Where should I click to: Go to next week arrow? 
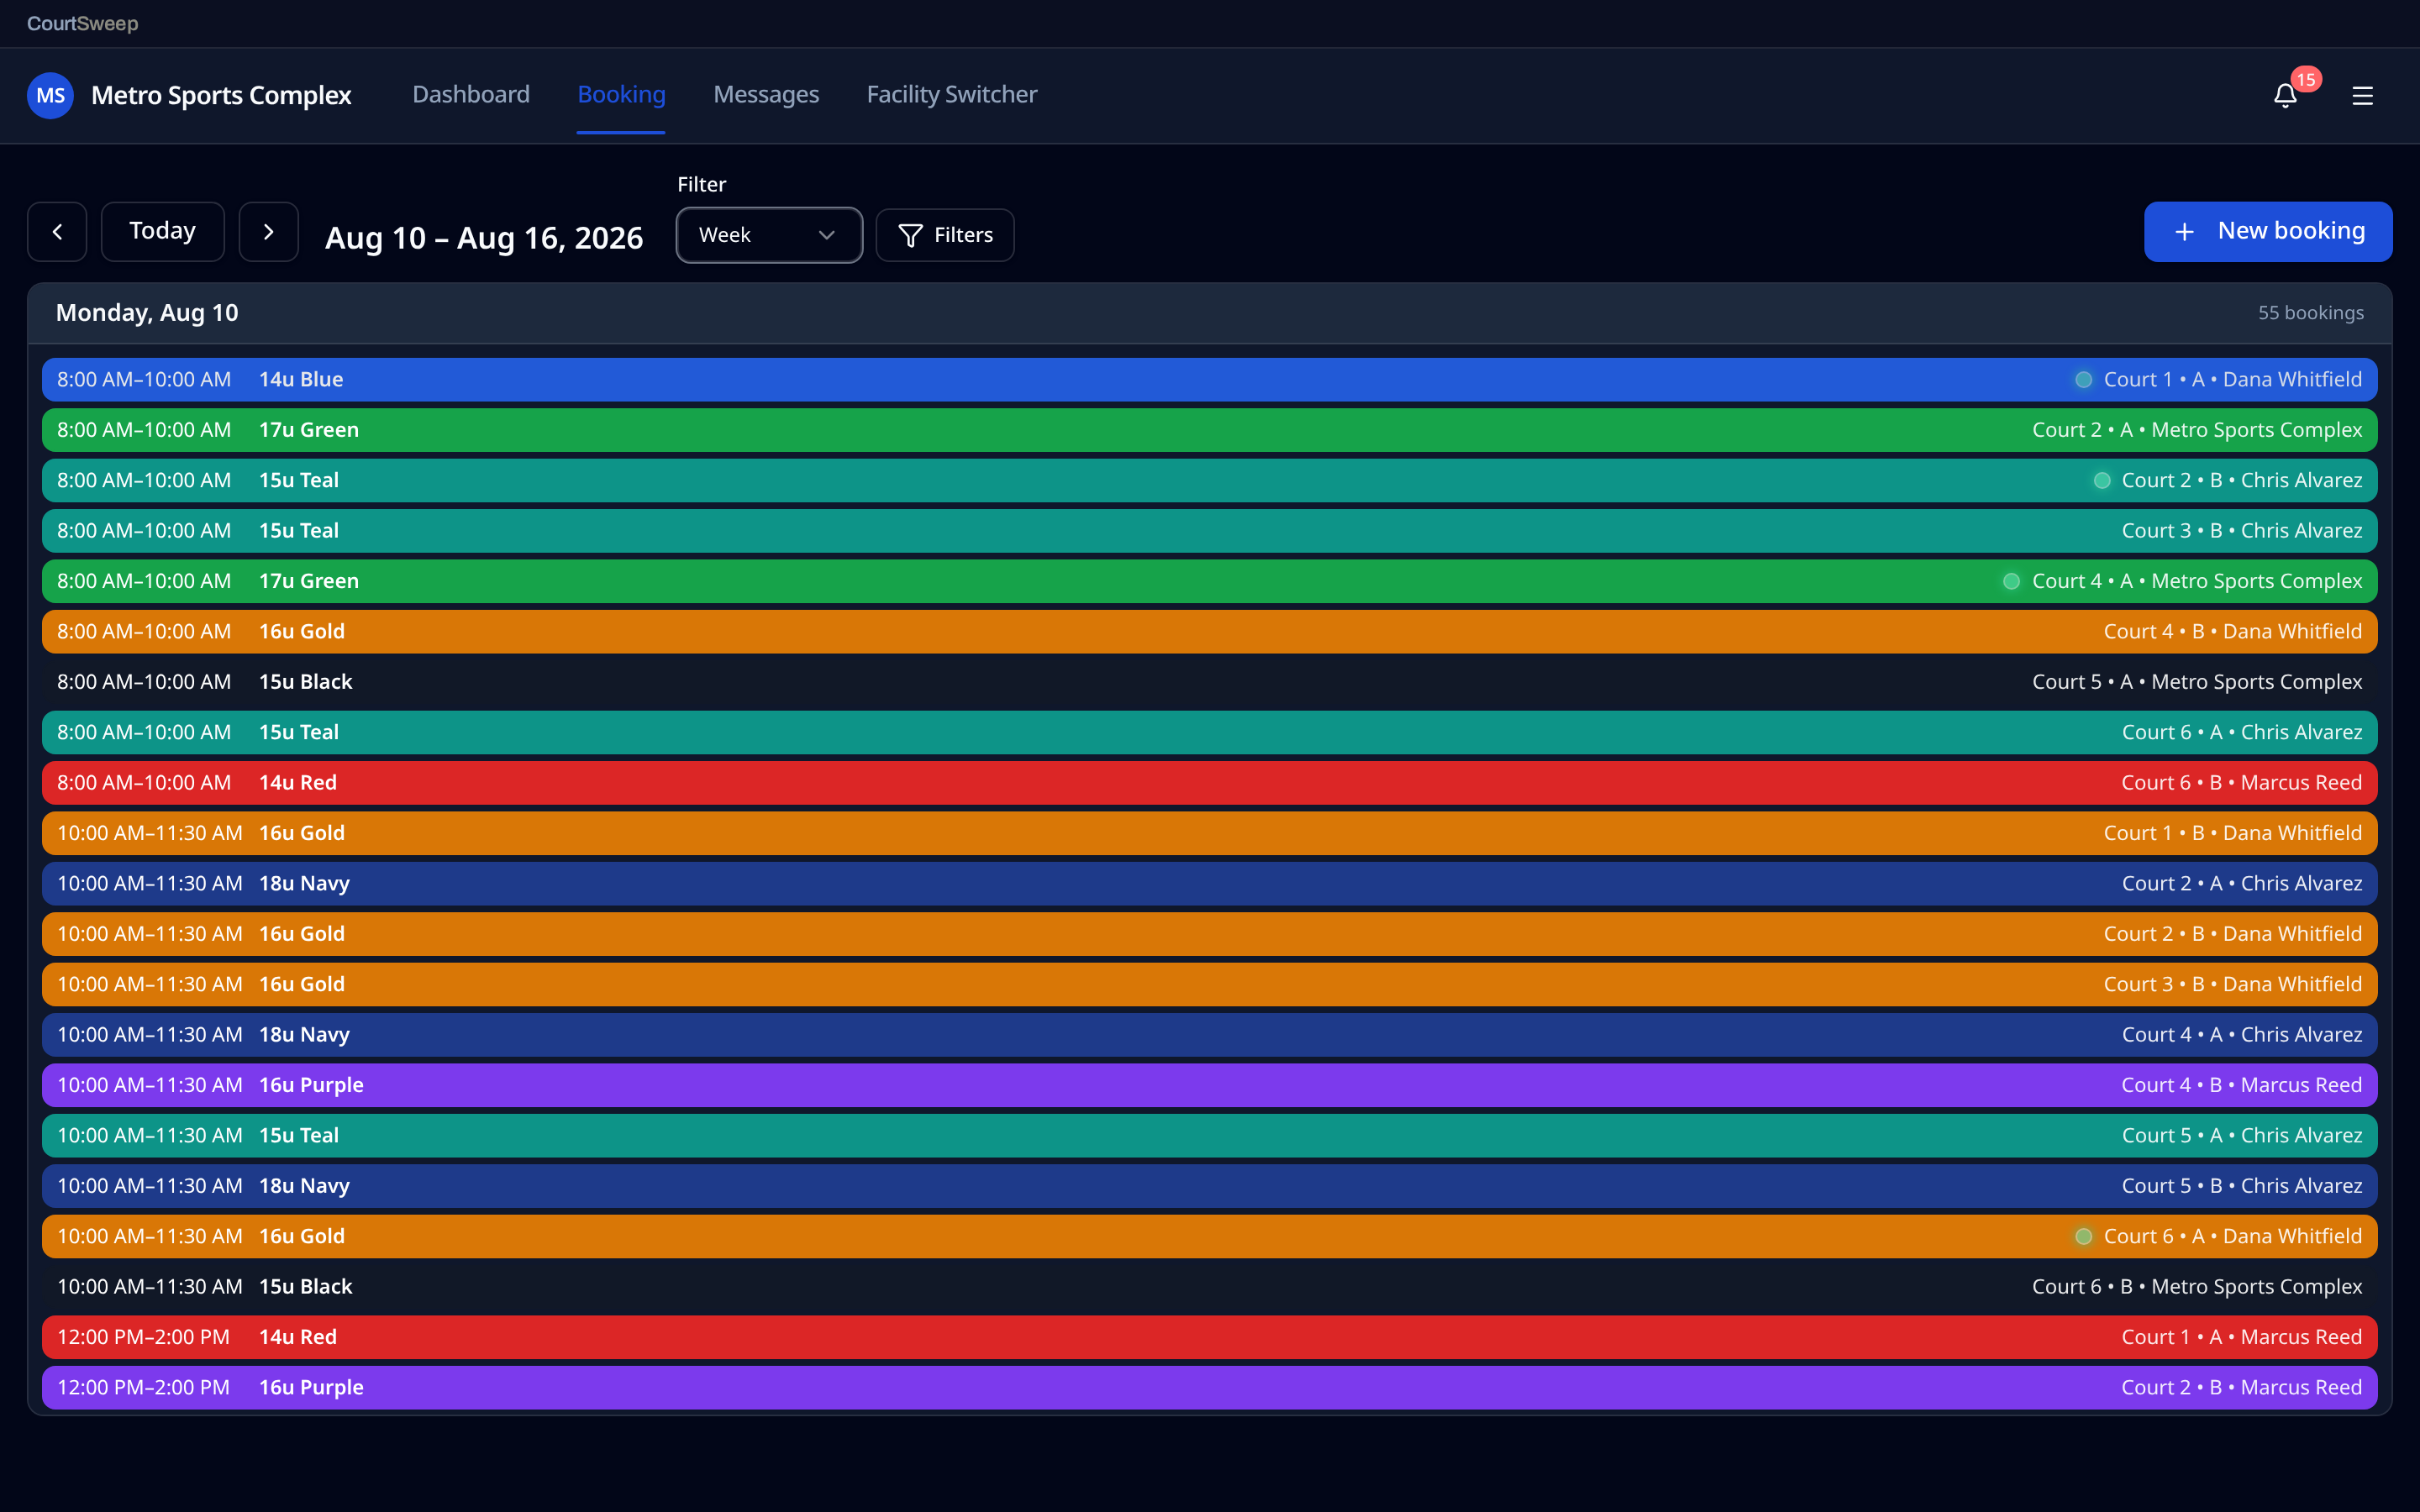(x=268, y=232)
